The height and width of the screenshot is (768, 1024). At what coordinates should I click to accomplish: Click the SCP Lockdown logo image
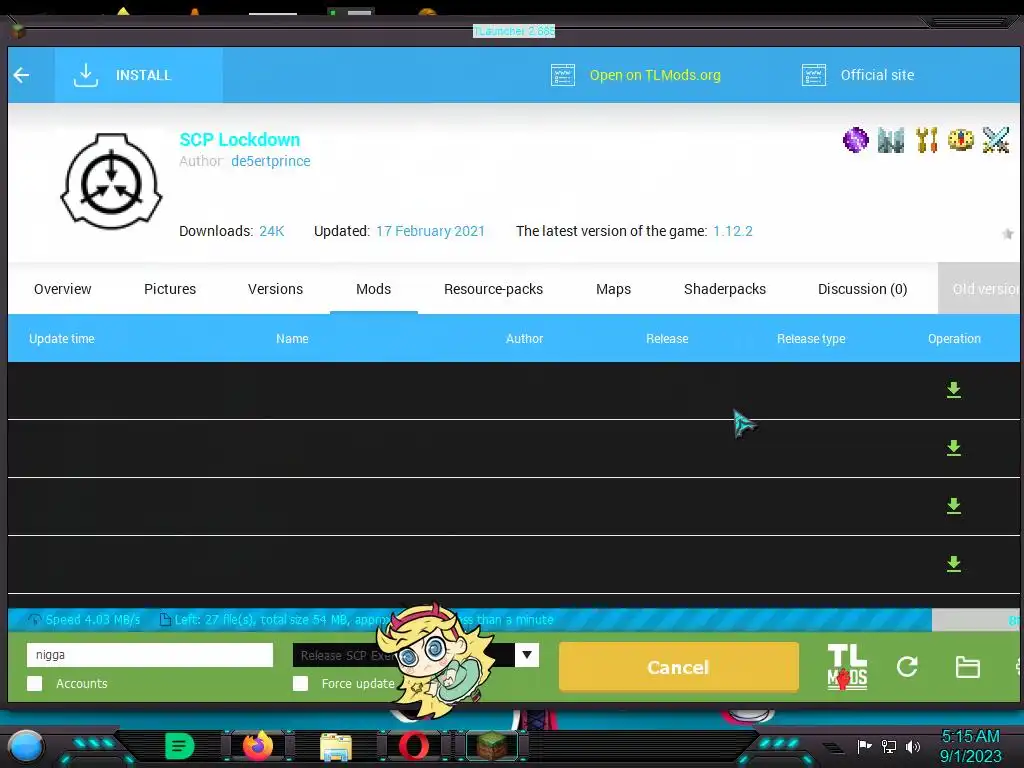coord(111,182)
